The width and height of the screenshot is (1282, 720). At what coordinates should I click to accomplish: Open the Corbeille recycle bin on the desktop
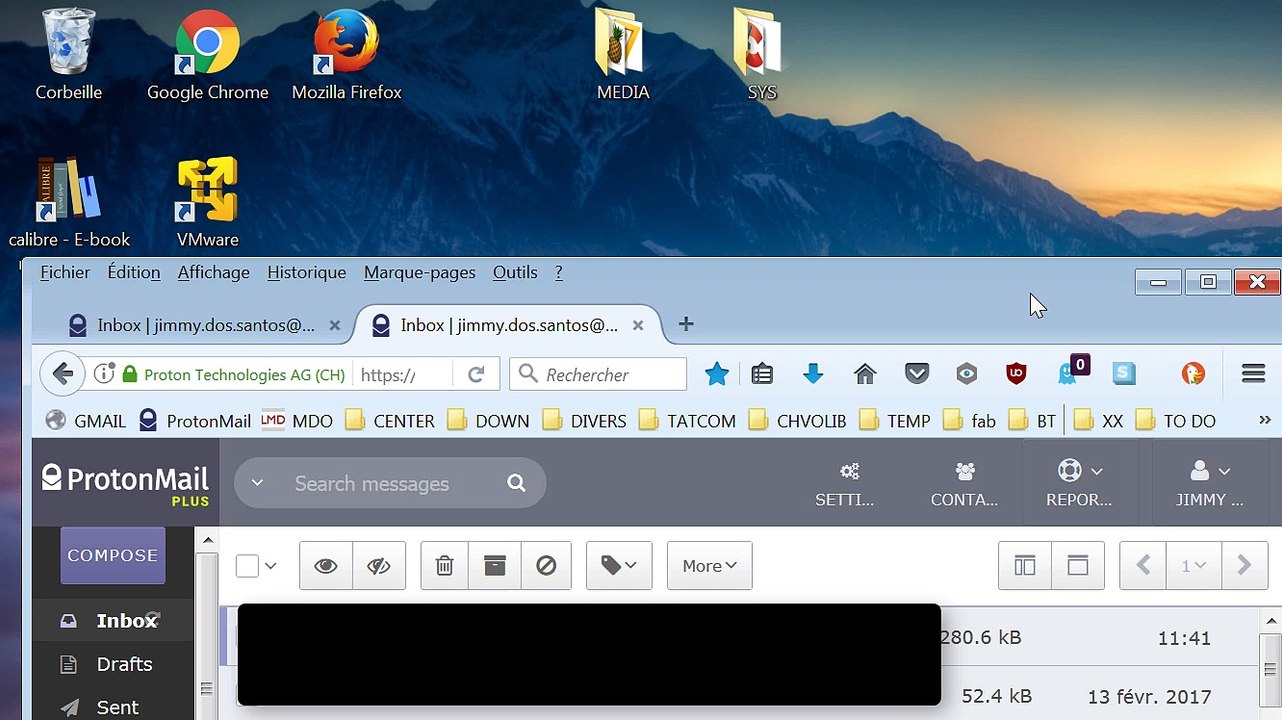68,55
